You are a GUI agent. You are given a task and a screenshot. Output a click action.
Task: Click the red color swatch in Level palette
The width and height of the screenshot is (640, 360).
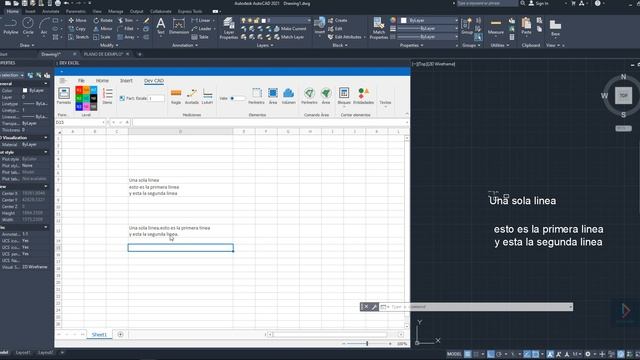(x=79, y=90)
